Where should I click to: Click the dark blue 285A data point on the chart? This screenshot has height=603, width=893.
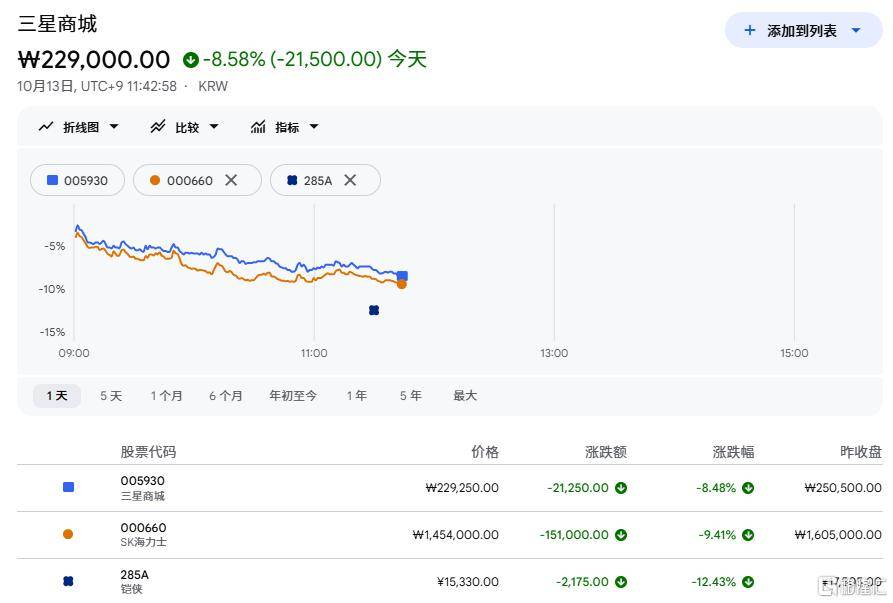374,310
